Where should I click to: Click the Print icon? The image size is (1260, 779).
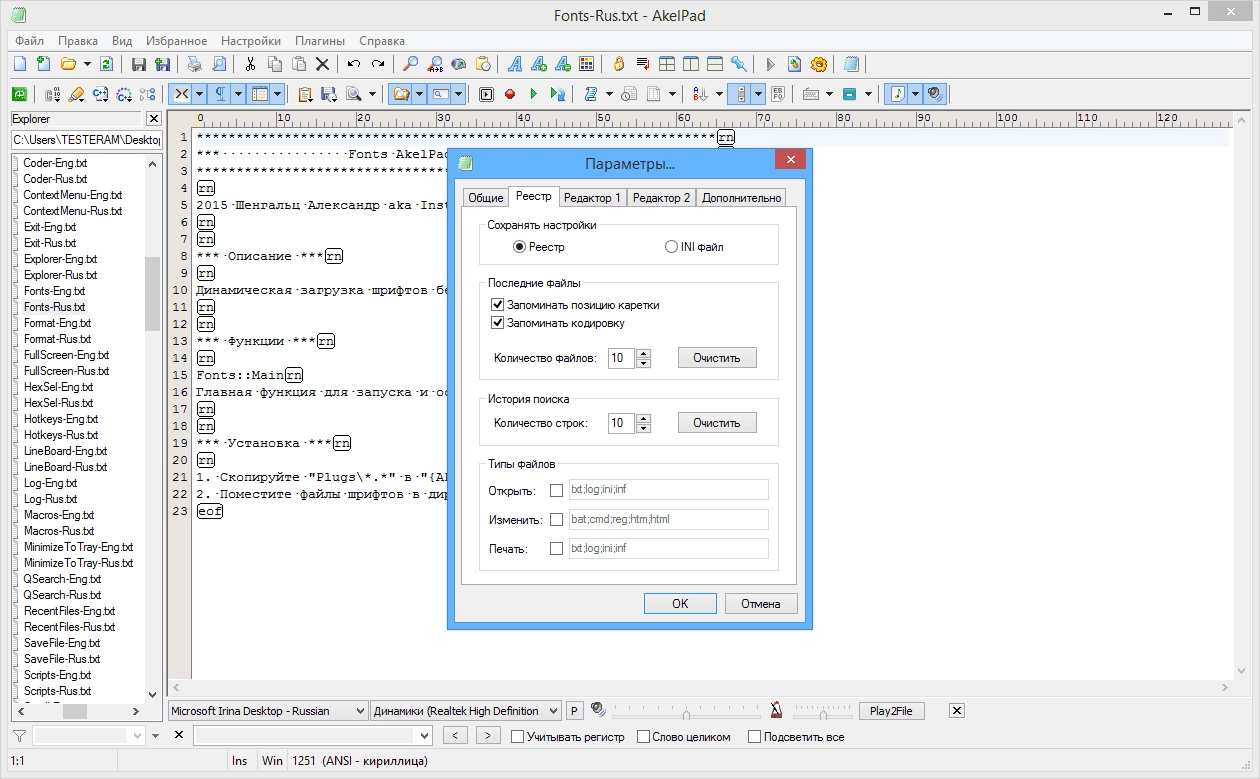click(x=195, y=64)
